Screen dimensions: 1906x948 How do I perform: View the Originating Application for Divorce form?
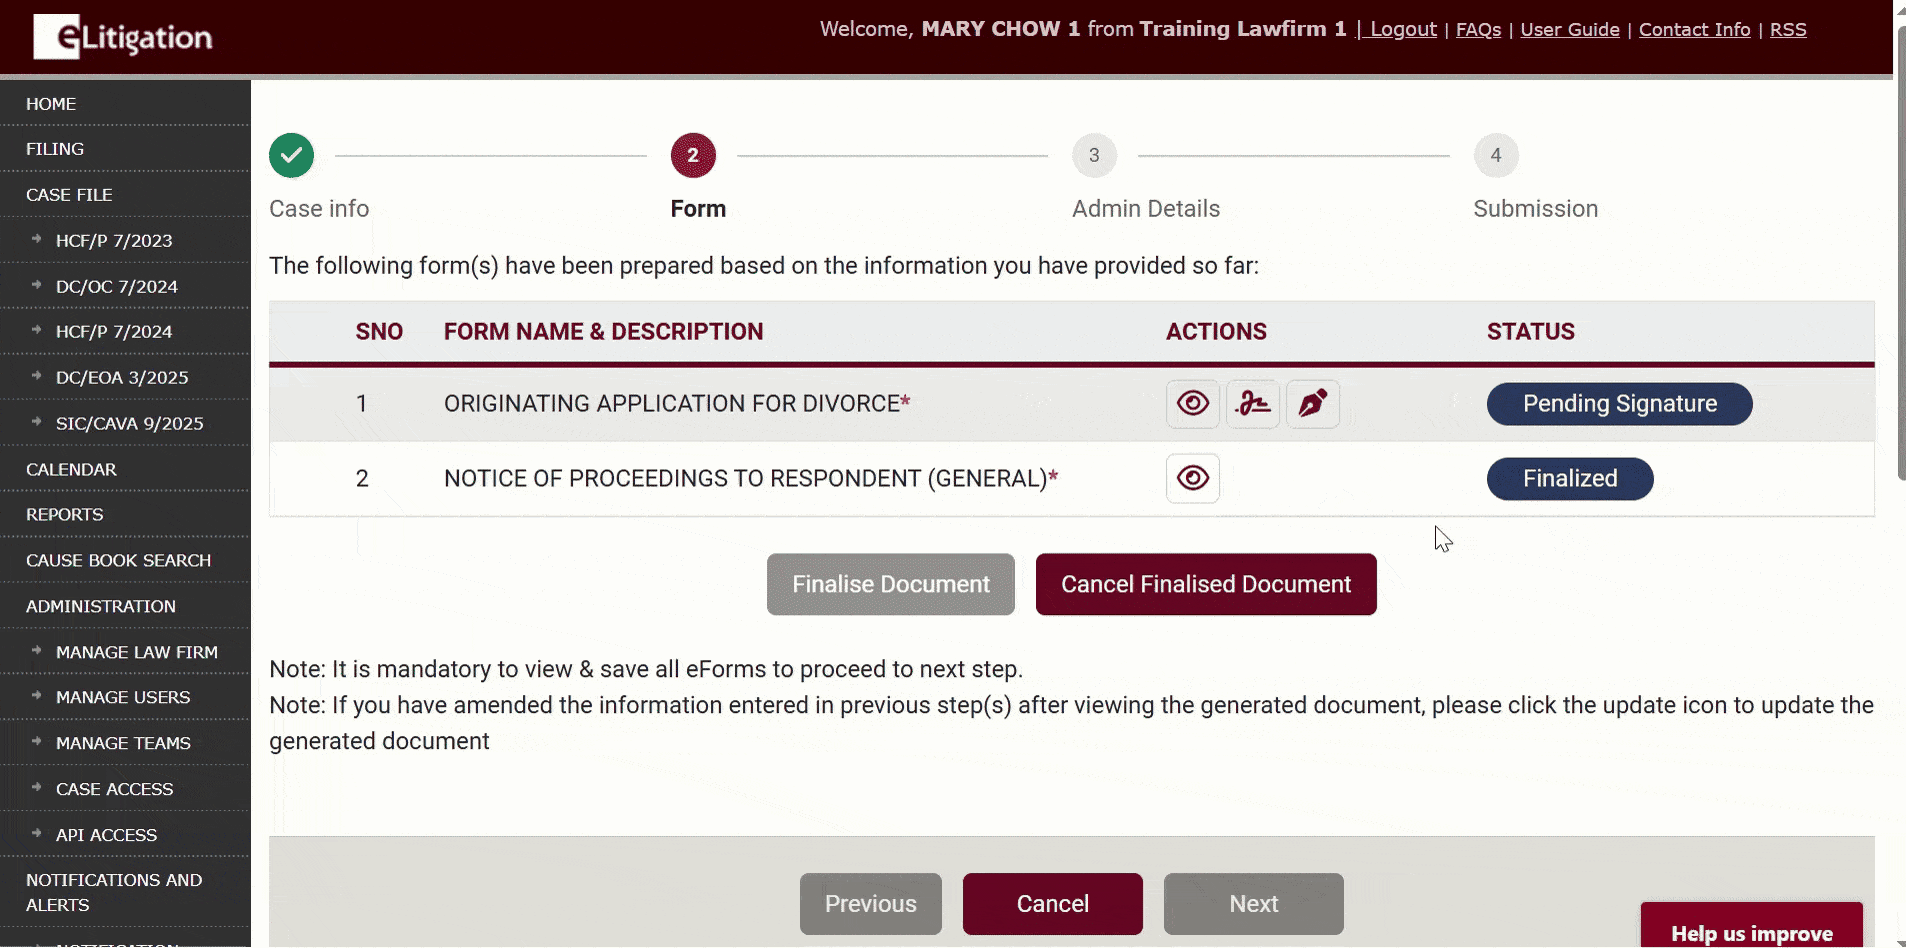pos(1192,404)
